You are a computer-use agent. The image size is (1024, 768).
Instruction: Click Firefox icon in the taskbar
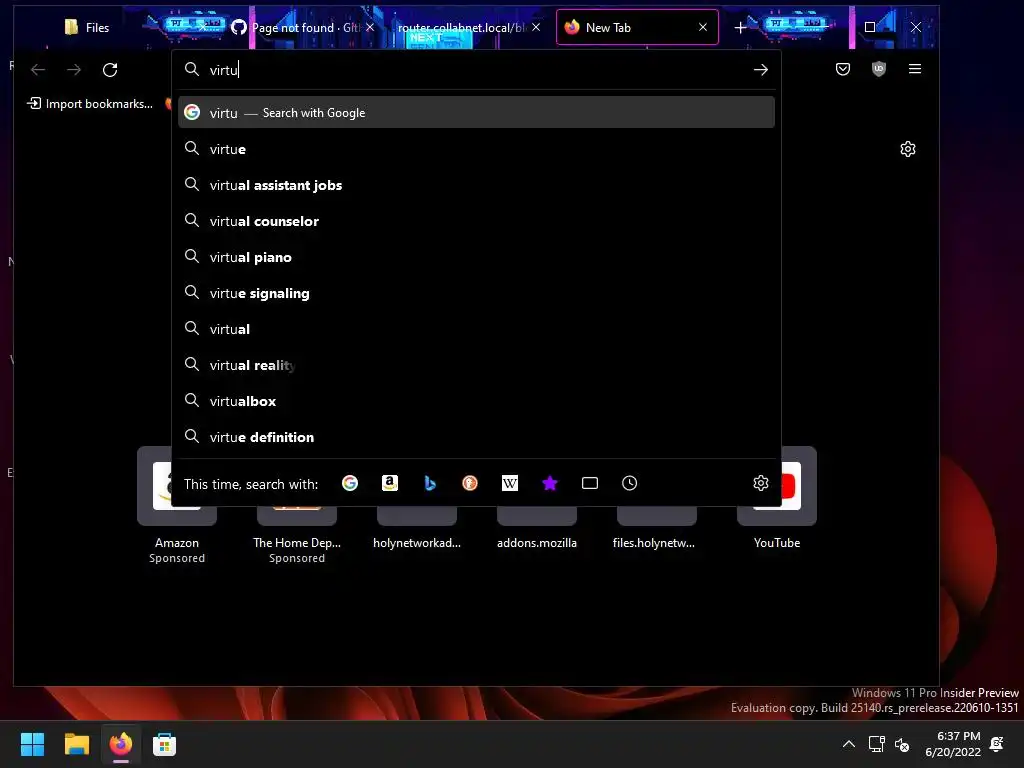point(120,744)
